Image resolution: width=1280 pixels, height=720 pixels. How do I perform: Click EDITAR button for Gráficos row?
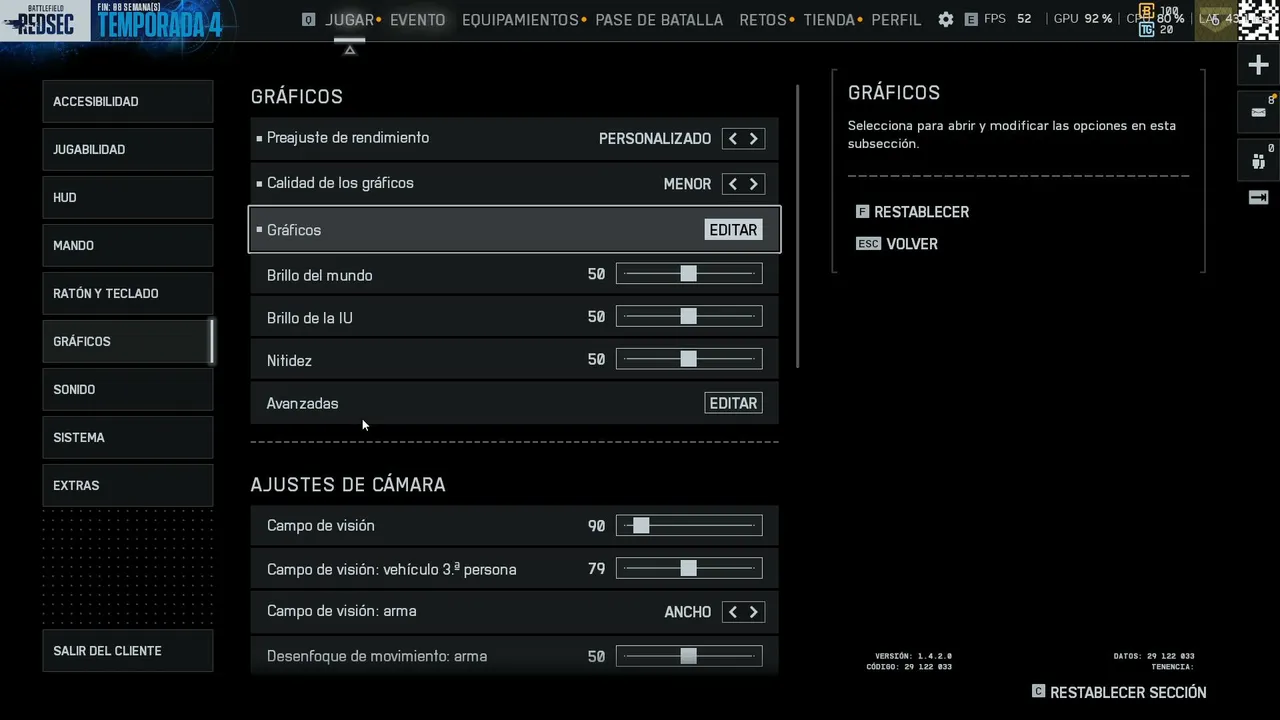coord(733,230)
